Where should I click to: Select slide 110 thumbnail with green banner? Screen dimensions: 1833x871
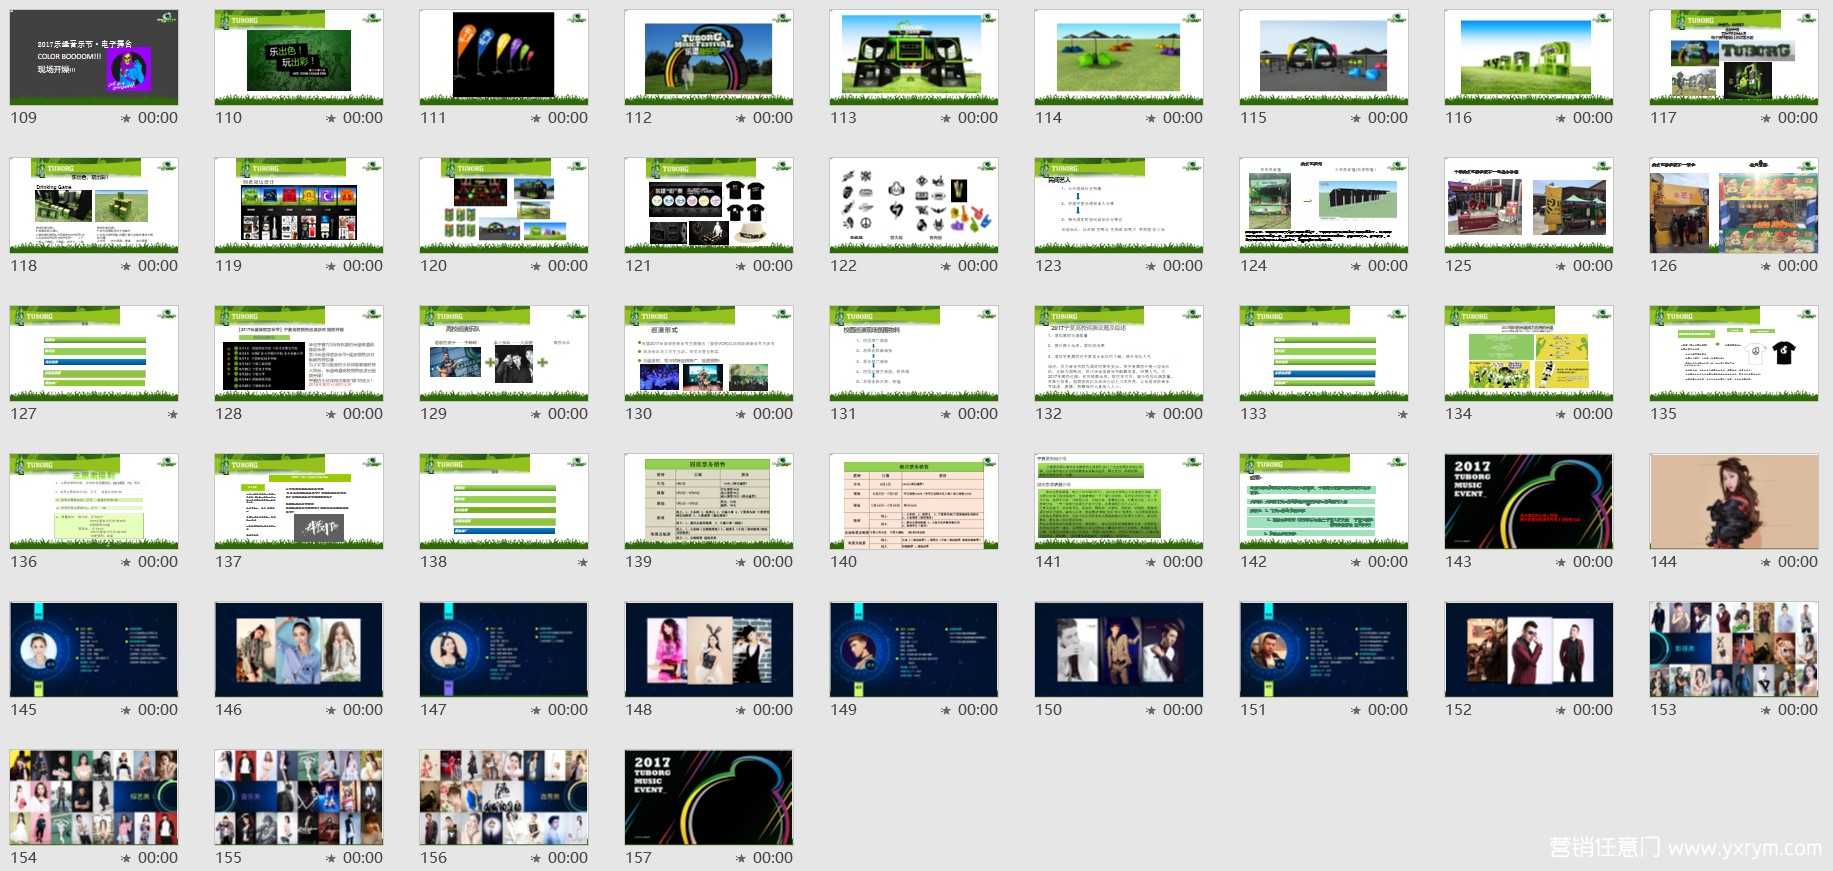[x=299, y=57]
